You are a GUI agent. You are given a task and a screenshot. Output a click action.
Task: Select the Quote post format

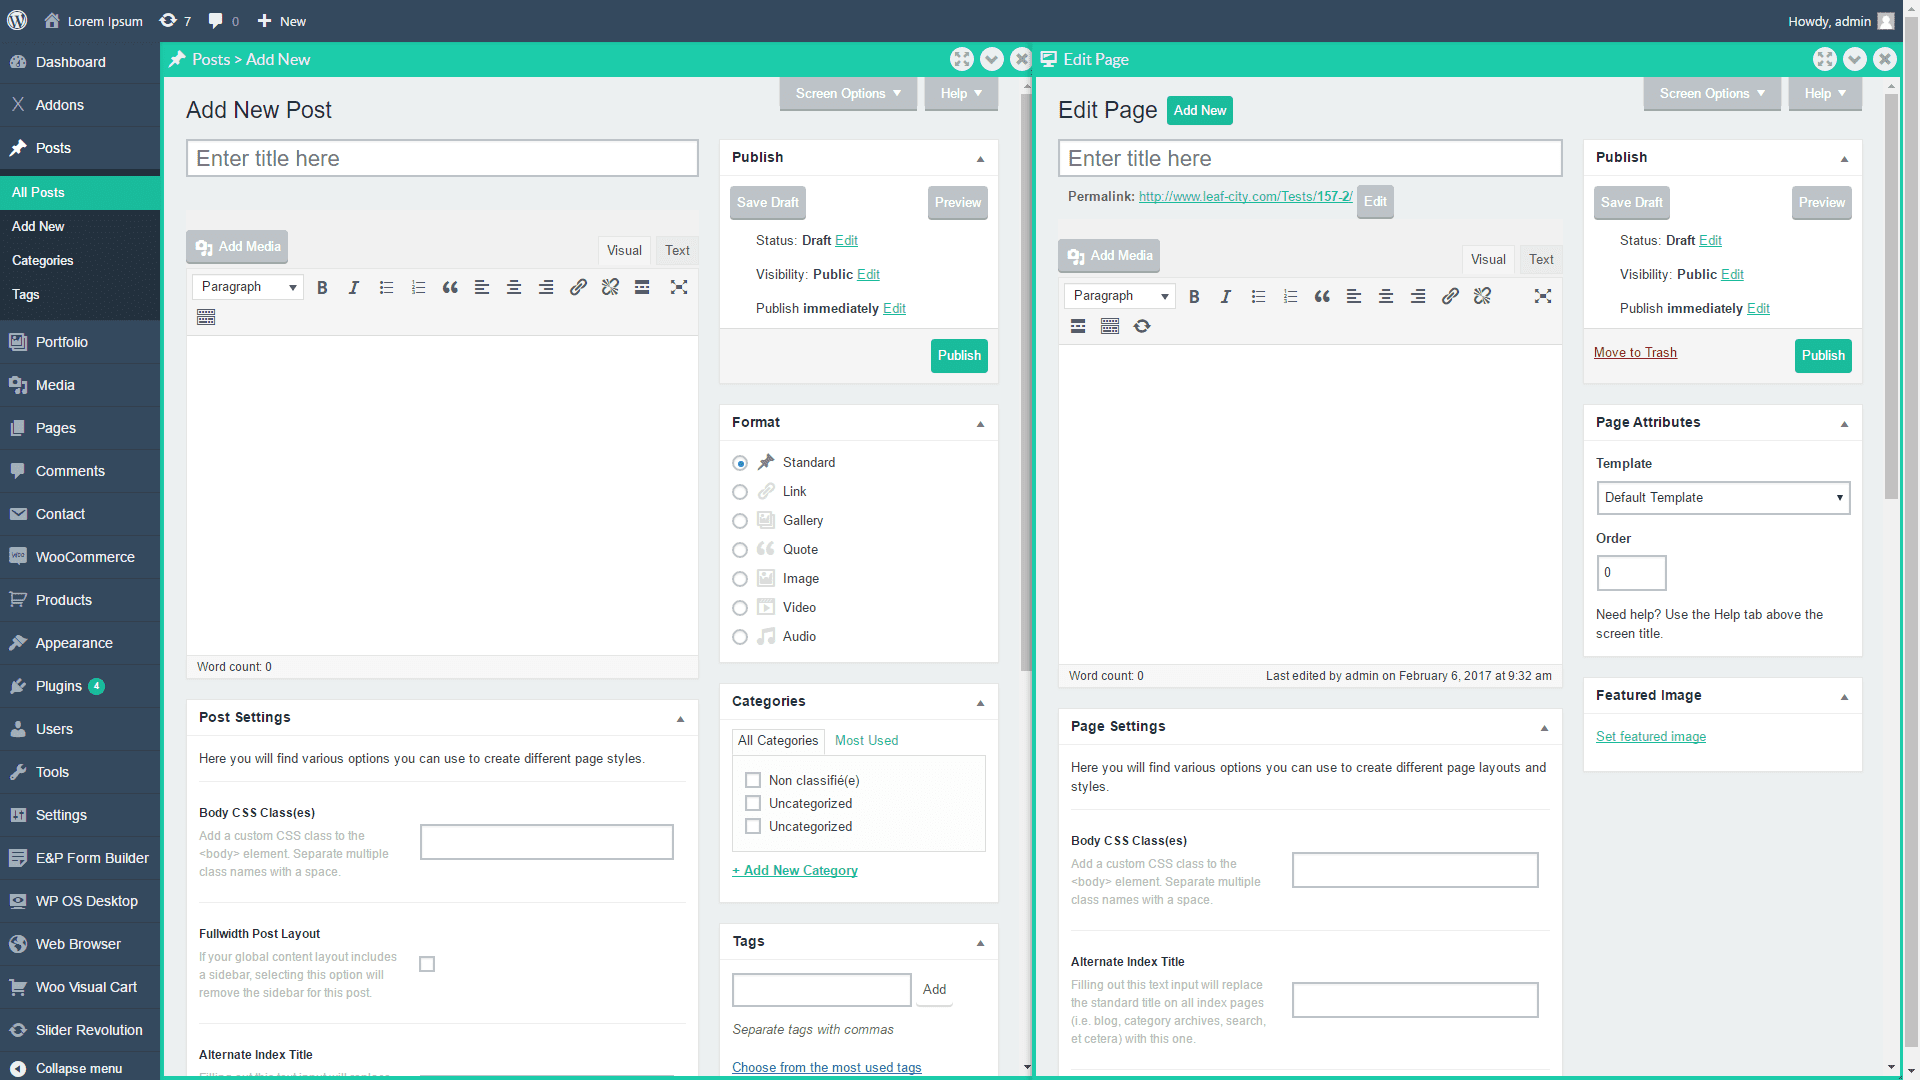pyautogui.click(x=740, y=549)
